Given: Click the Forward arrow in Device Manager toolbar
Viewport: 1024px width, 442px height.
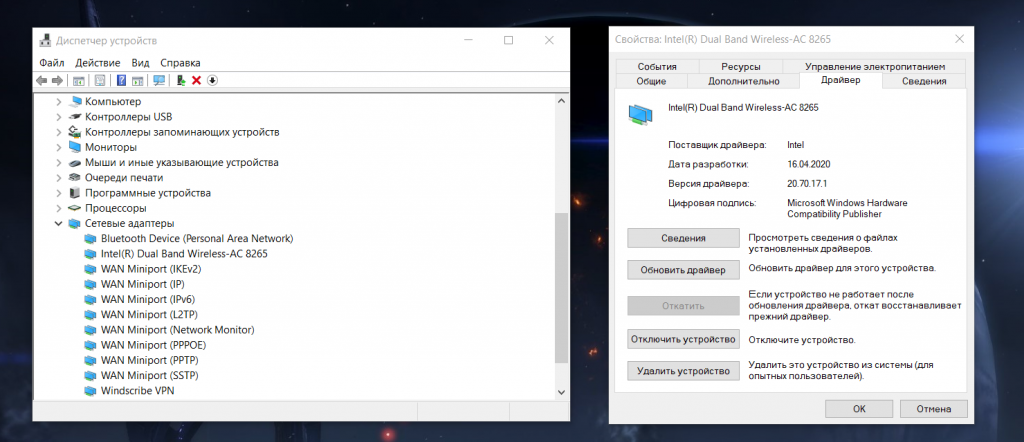Looking at the screenshot, I should pos(57,80).
